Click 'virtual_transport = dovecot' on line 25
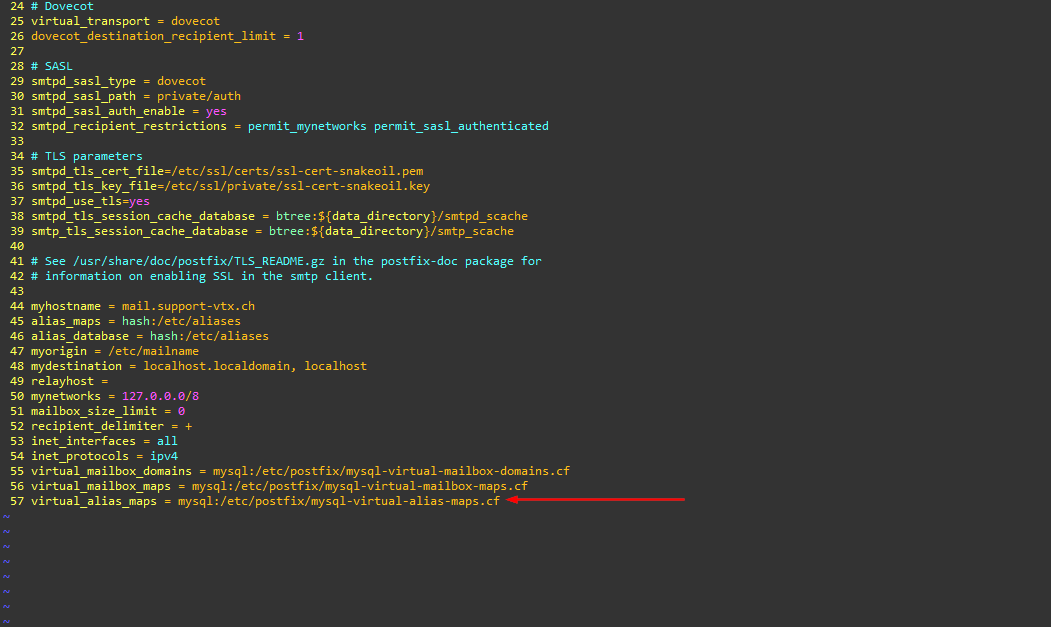The height and width of the screenshot is (627, 1051). click(x=125, y=21)
